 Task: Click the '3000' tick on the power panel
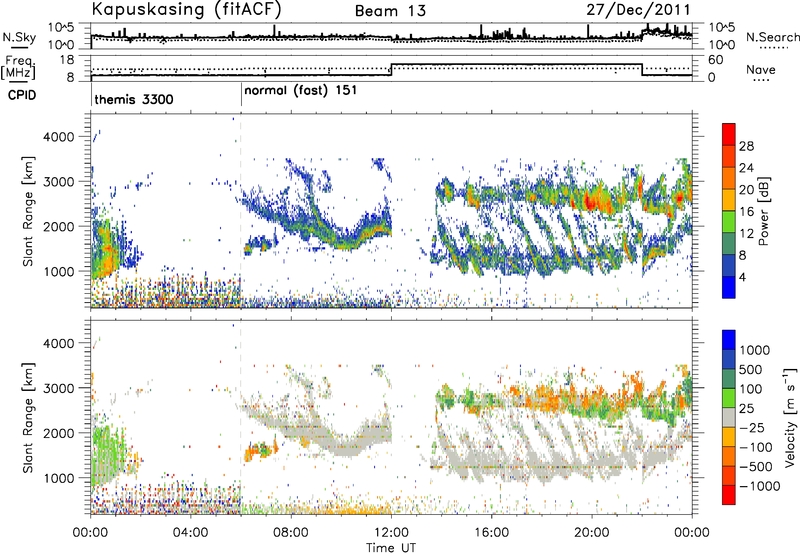click(x=58, y=182)
